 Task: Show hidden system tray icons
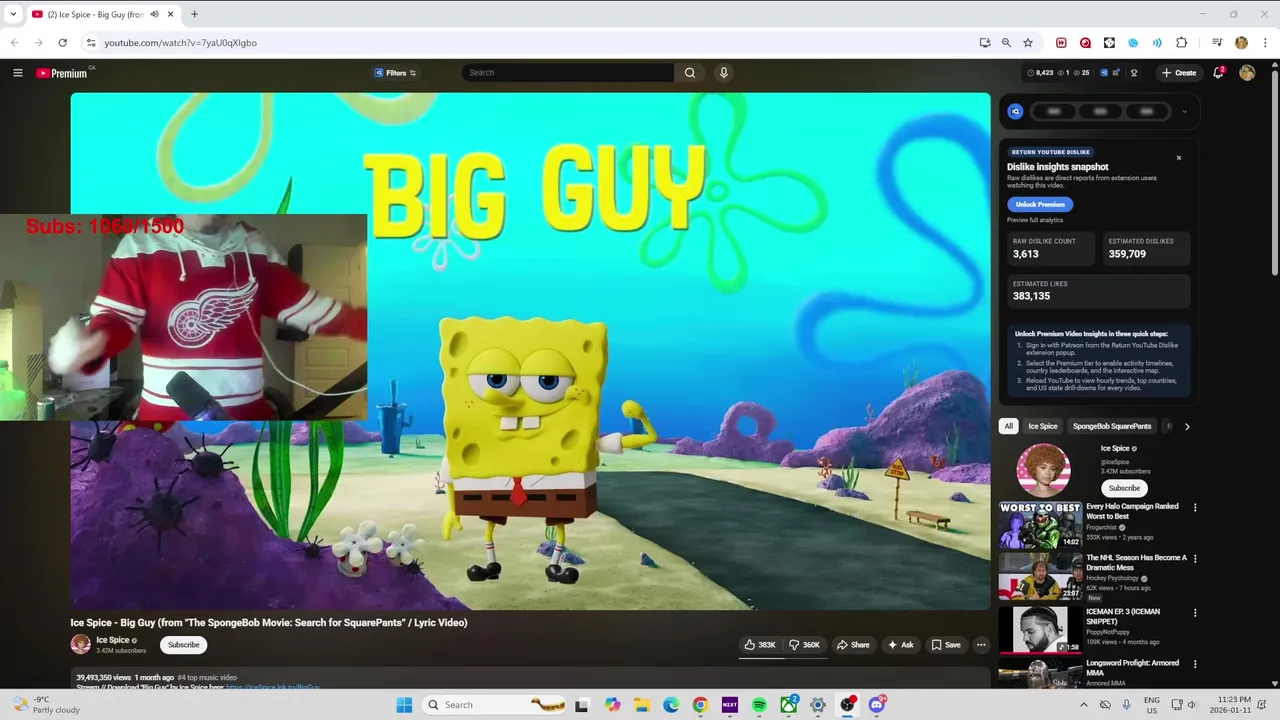coord(1085,705)
